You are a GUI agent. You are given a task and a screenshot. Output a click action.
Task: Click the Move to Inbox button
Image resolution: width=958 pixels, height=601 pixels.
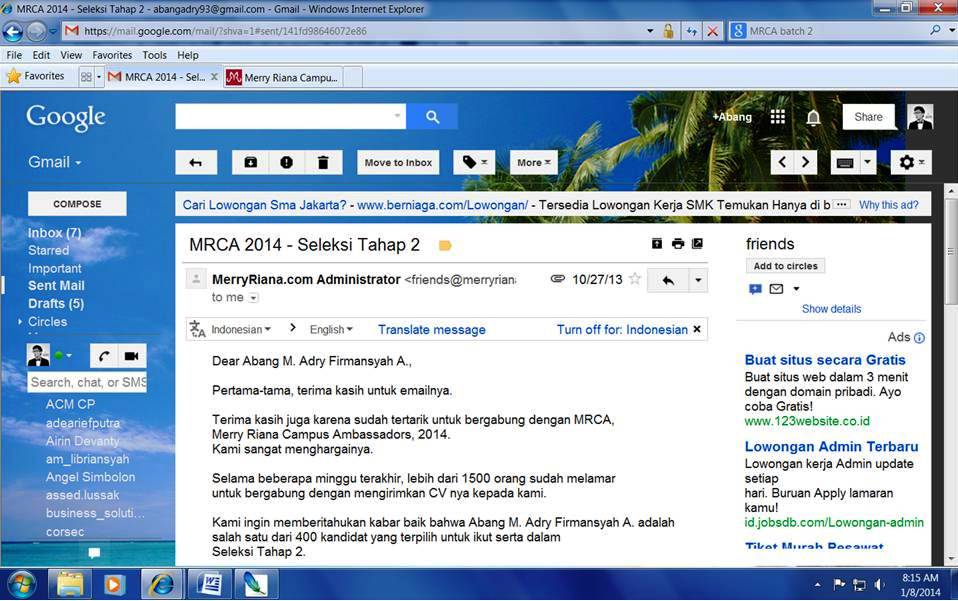pyautogui.click(x=398, y=162)
